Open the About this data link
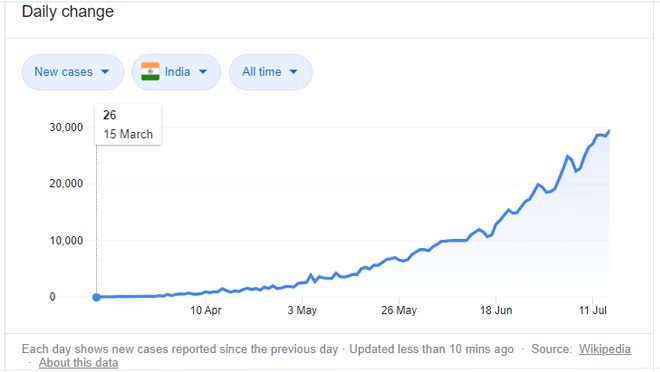660x372 pixels. click(78, 363)
